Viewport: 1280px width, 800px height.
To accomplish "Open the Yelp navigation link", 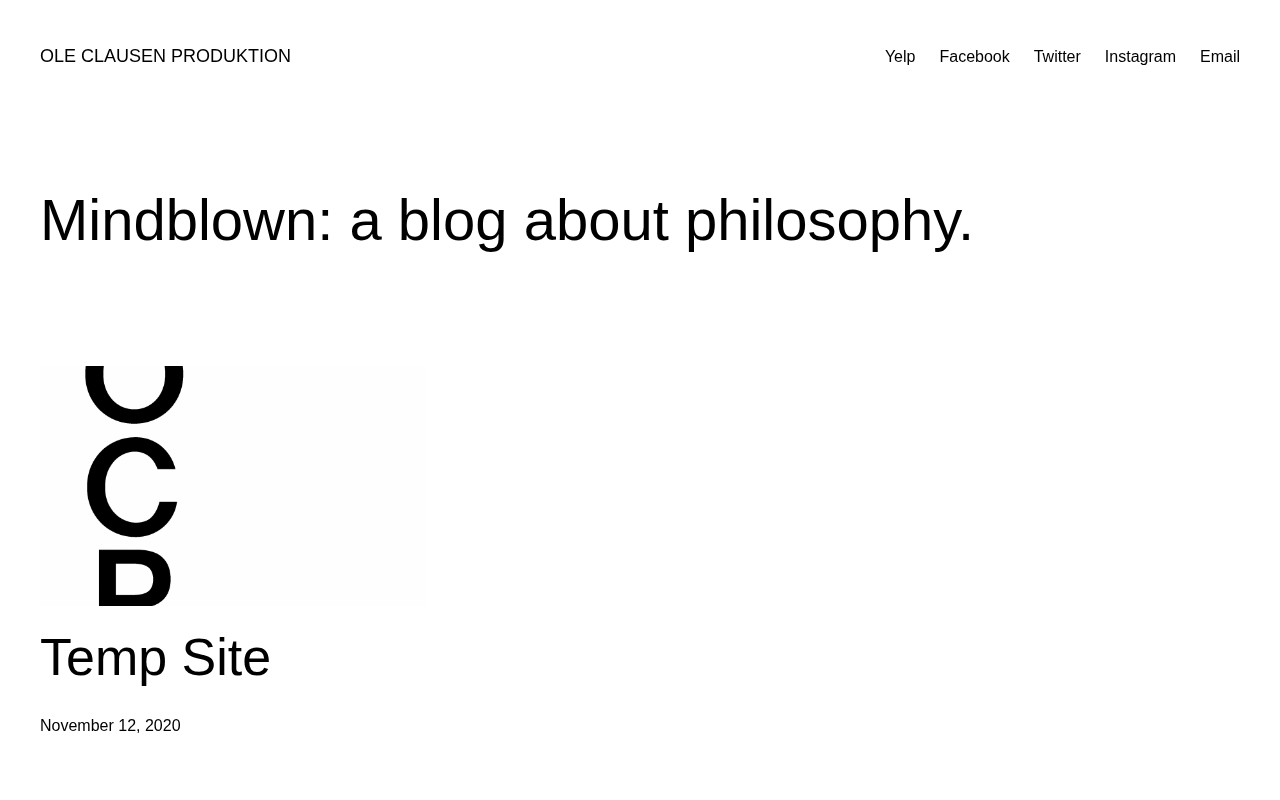I will (x=899, y=56).
